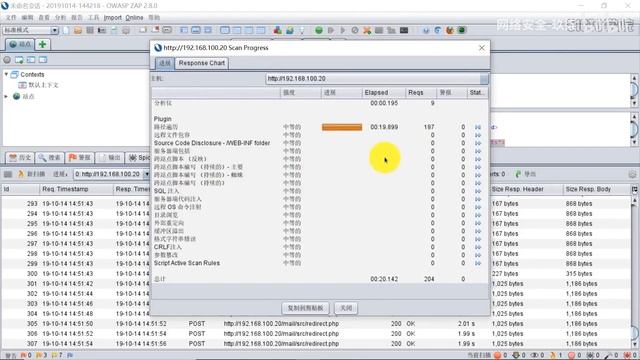The image size is (640, 360).
Task: Click the orange flame 新扫描 new scan button
Action: pos(31,174)
